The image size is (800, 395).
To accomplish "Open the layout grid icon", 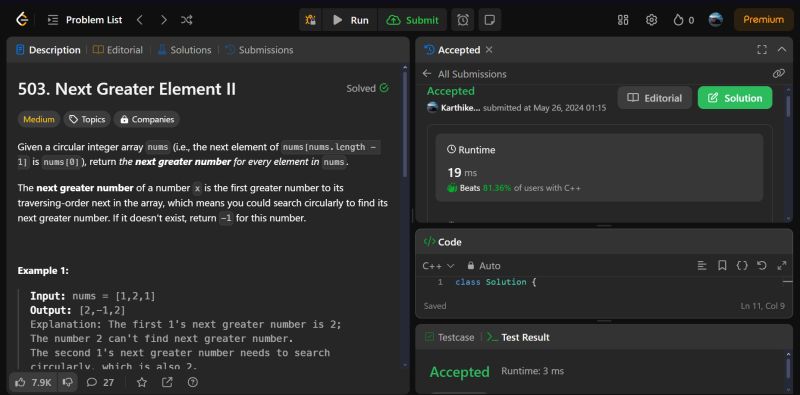I will [x=623, y=20].
